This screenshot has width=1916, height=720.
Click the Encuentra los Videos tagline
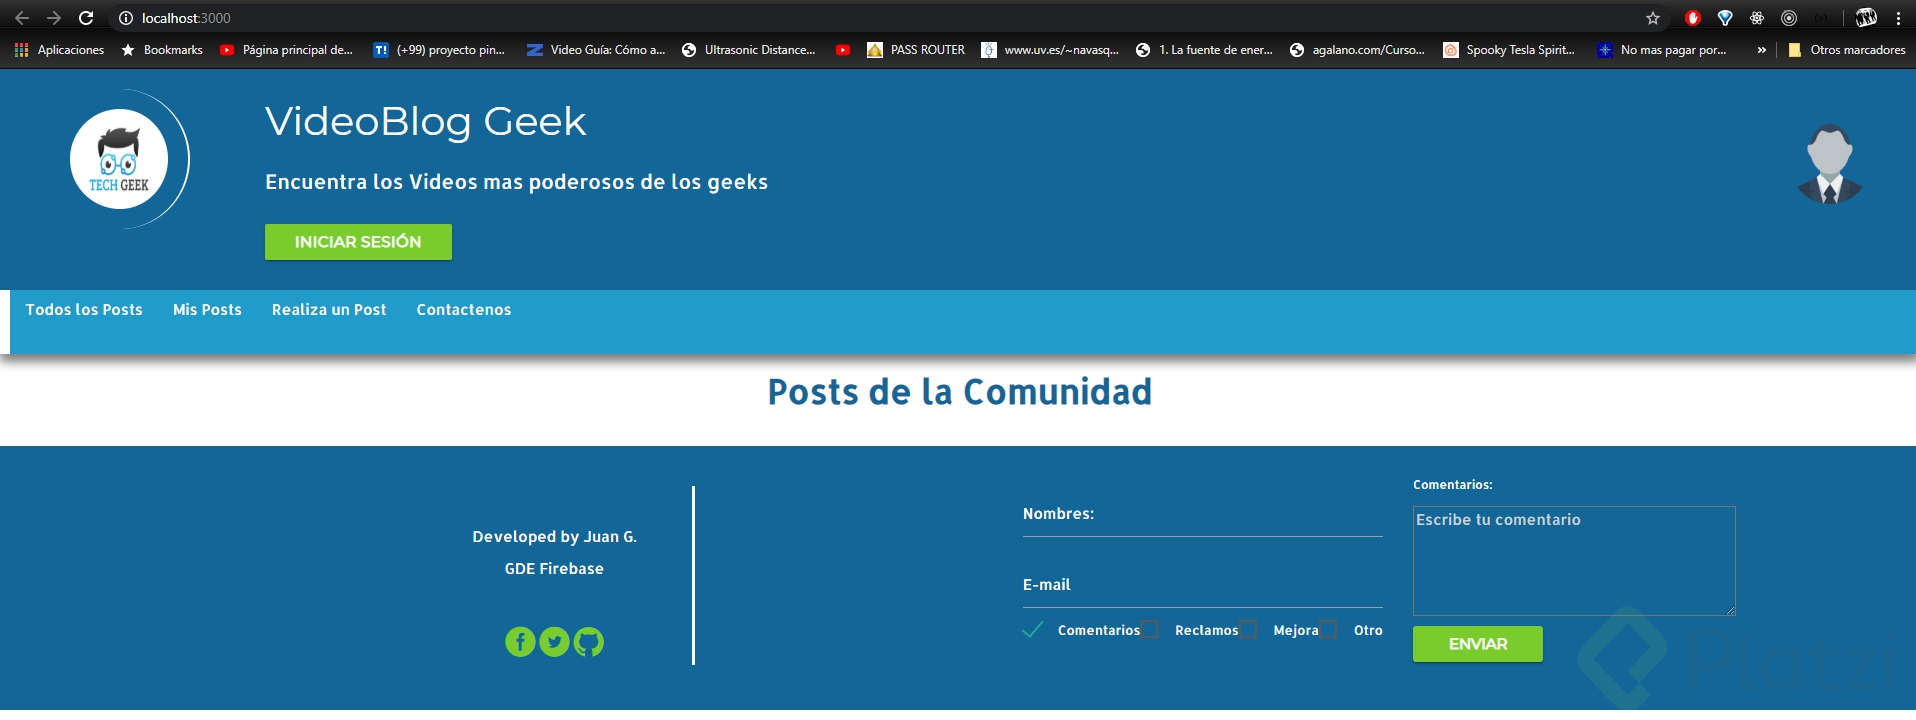(517, 182)
